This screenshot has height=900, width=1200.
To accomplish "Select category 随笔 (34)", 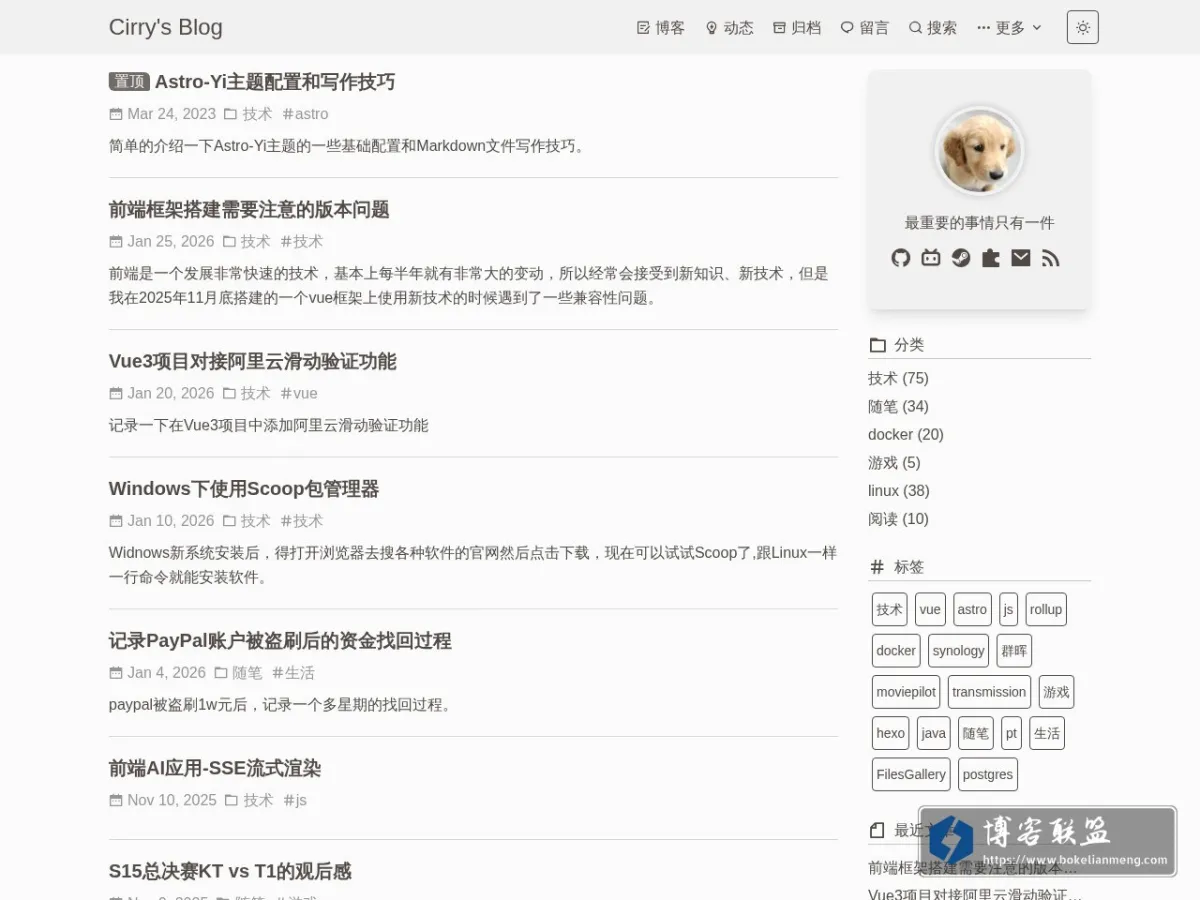I will click(x=898, y=406).
